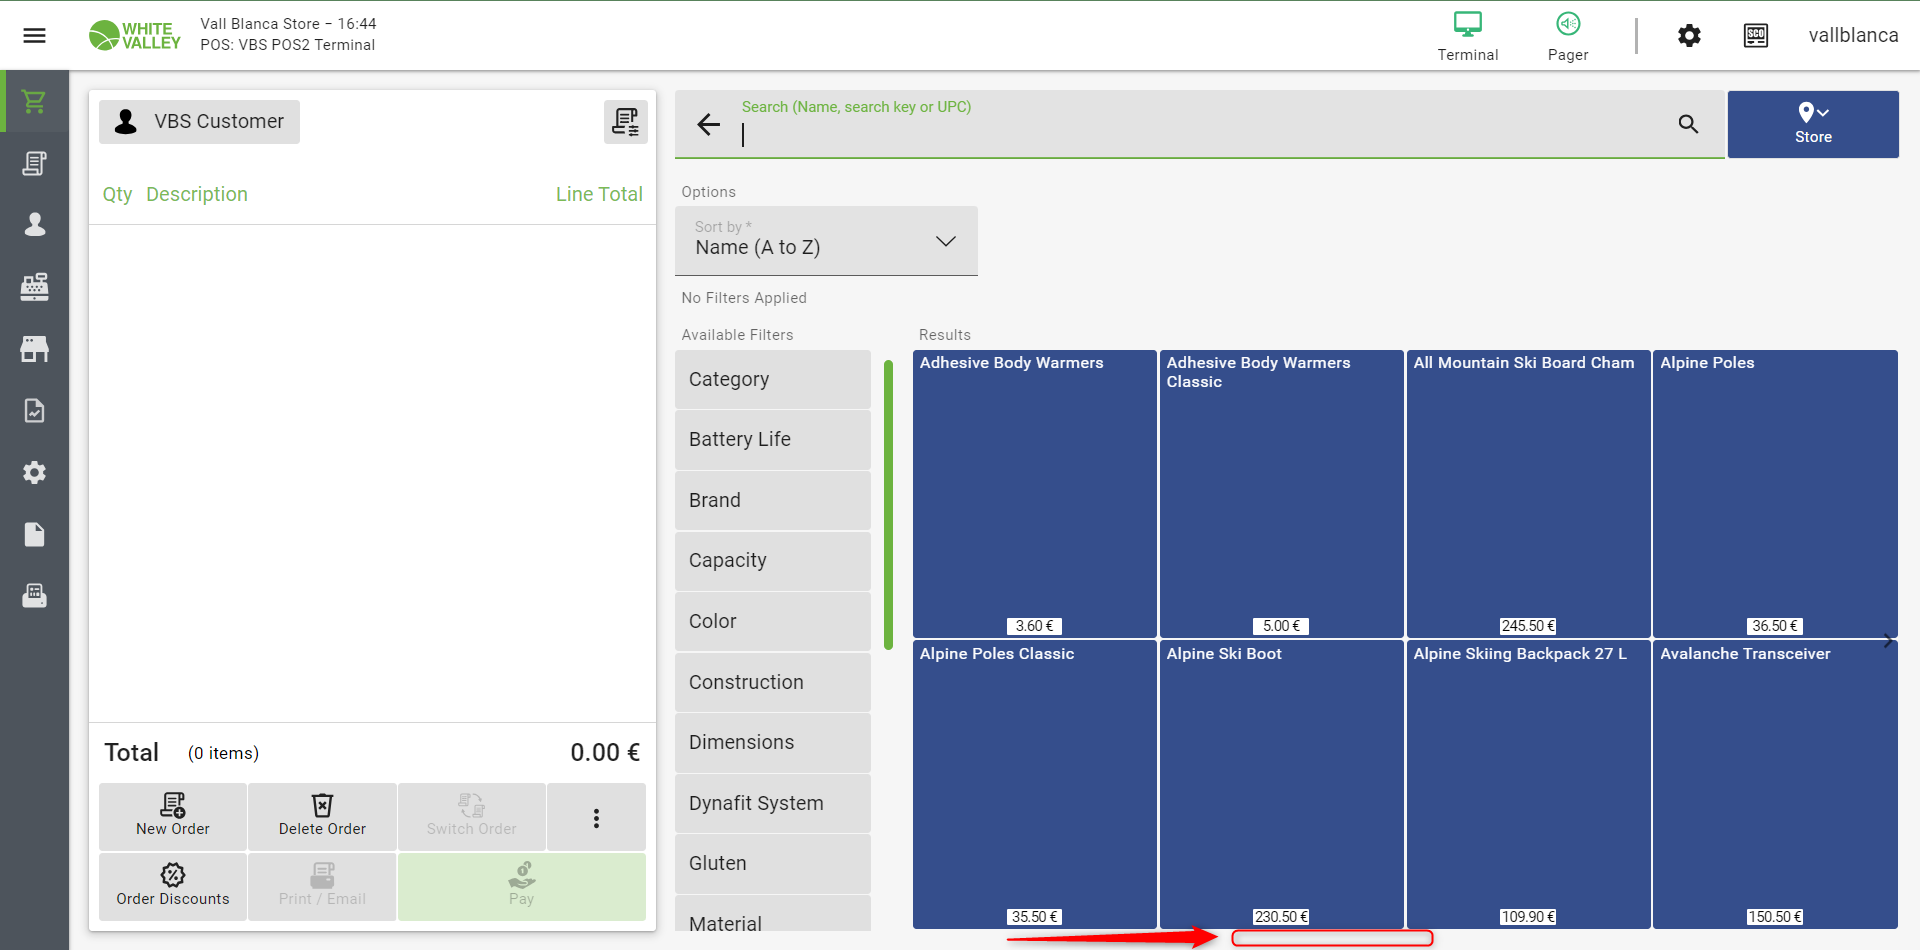Image resolution: width=1920 pixels, height=950 pixels.
Task: Open the self-checkout SCO icon
Action: 1756,36
